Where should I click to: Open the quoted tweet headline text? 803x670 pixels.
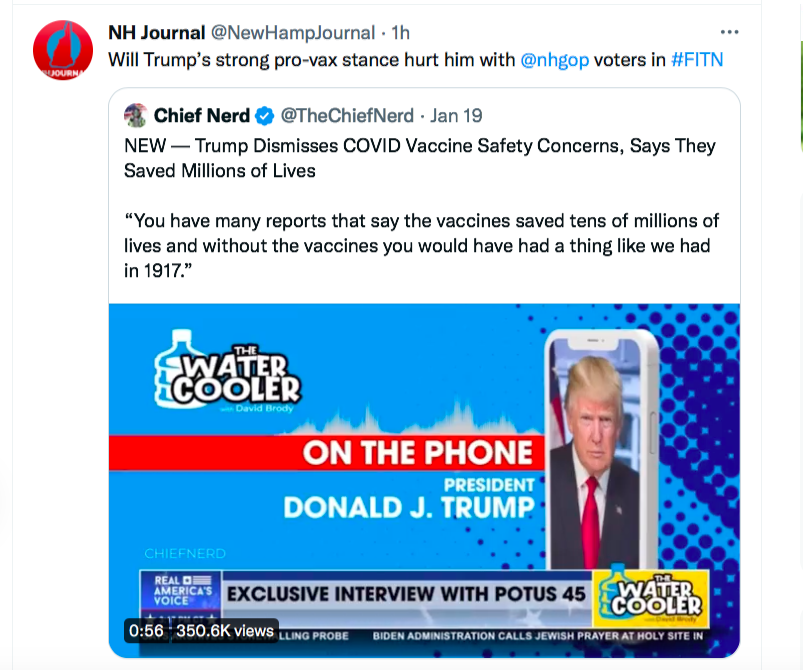tap(419, 158)
